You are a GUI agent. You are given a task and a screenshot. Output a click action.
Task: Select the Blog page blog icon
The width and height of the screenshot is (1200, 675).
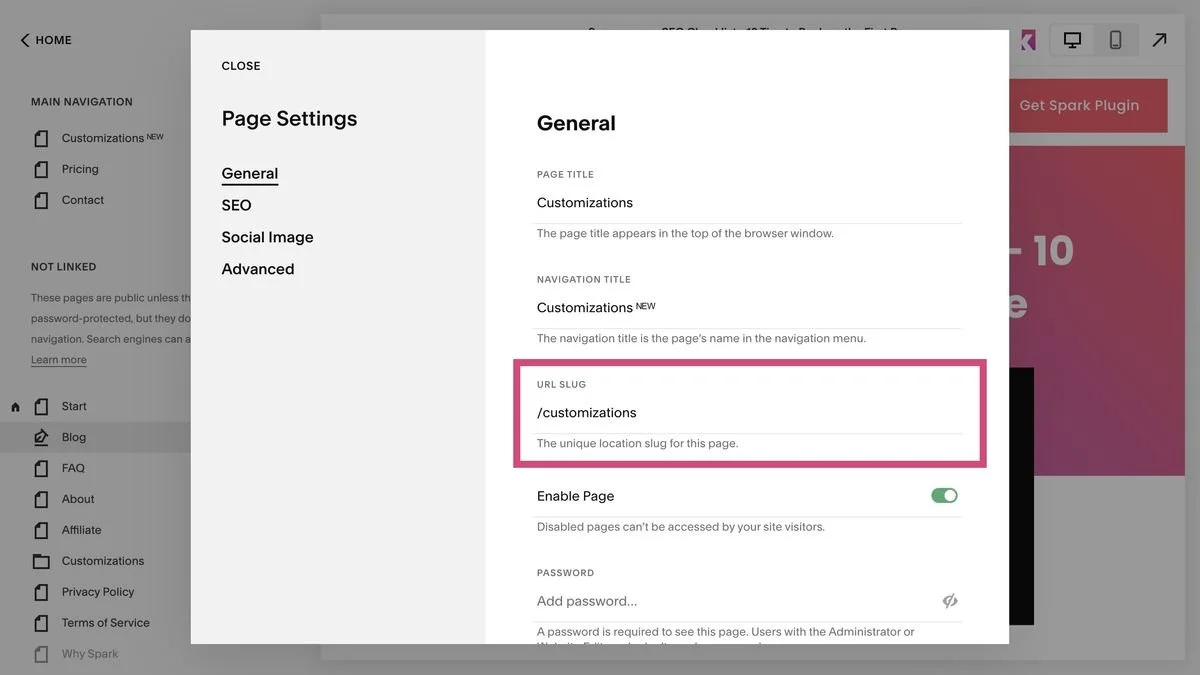40,436
